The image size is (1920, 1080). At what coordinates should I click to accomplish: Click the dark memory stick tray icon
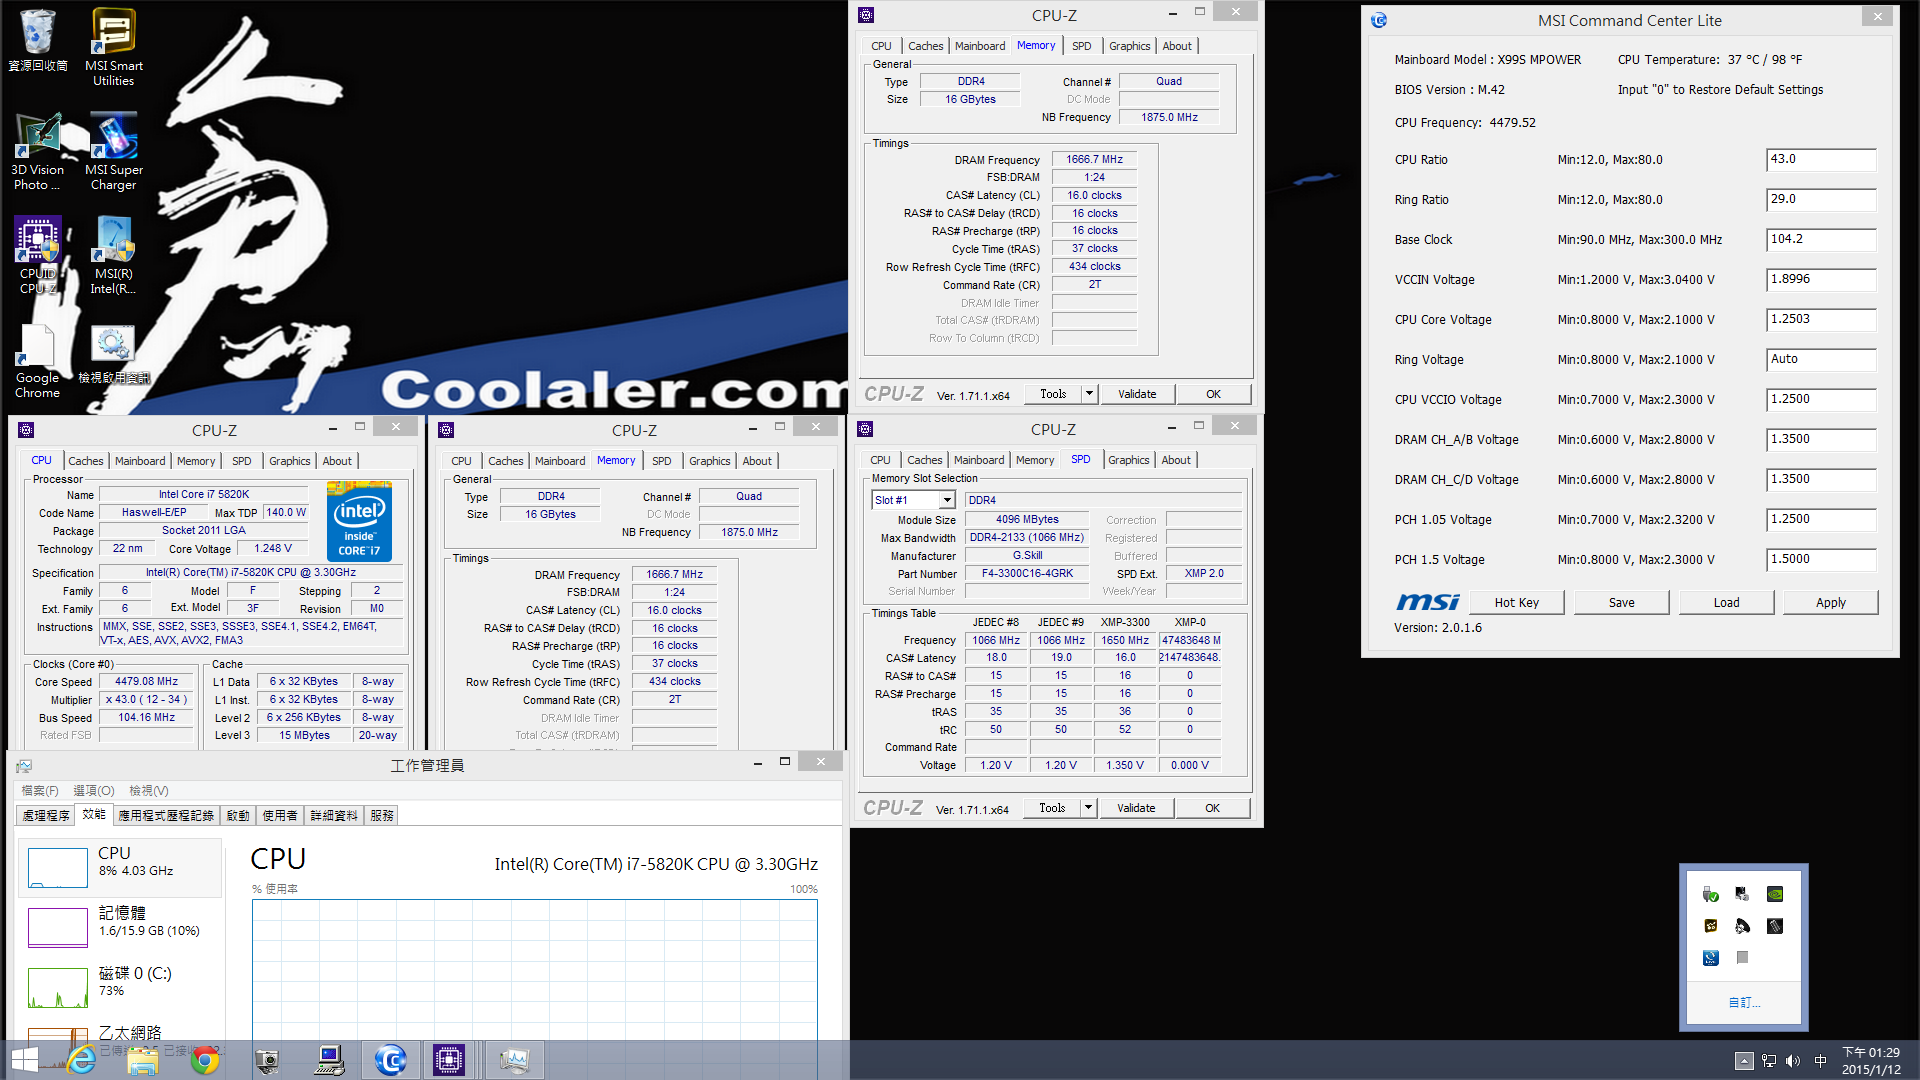[x=1775, y=926]
